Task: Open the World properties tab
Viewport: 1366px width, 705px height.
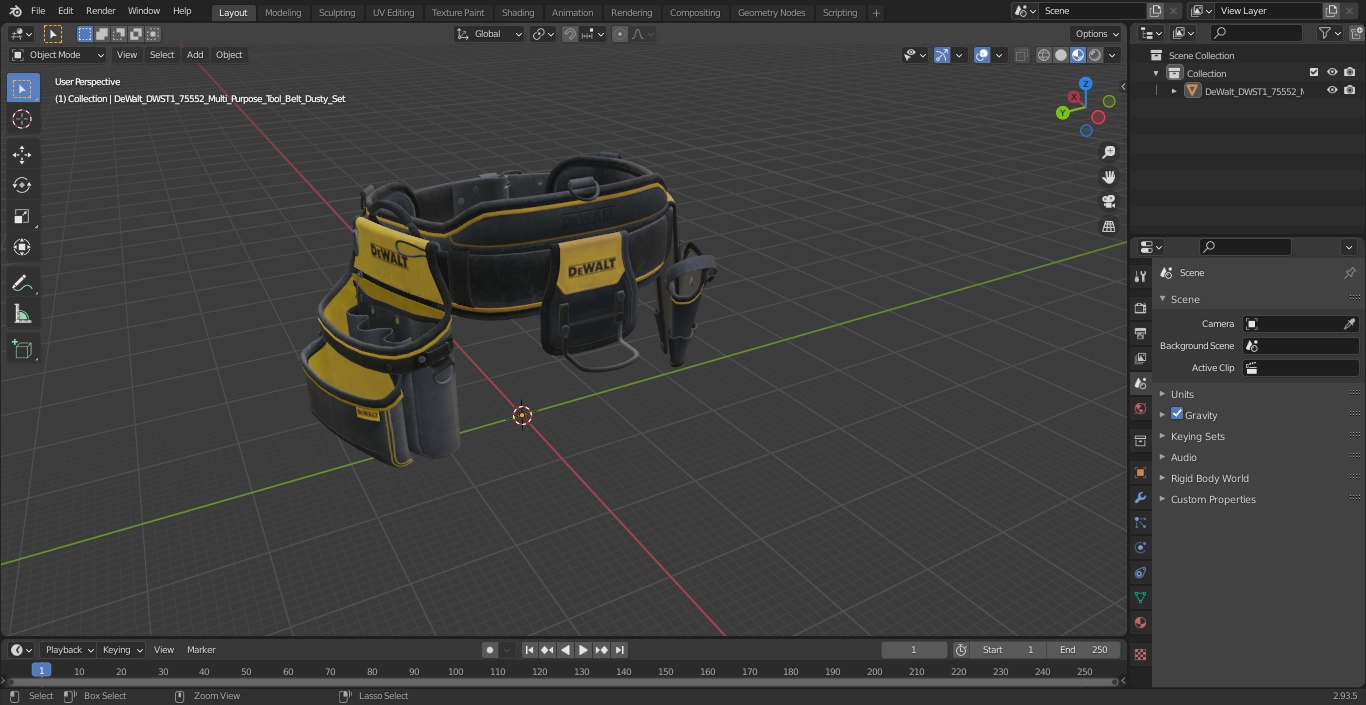Action: 1140,408
